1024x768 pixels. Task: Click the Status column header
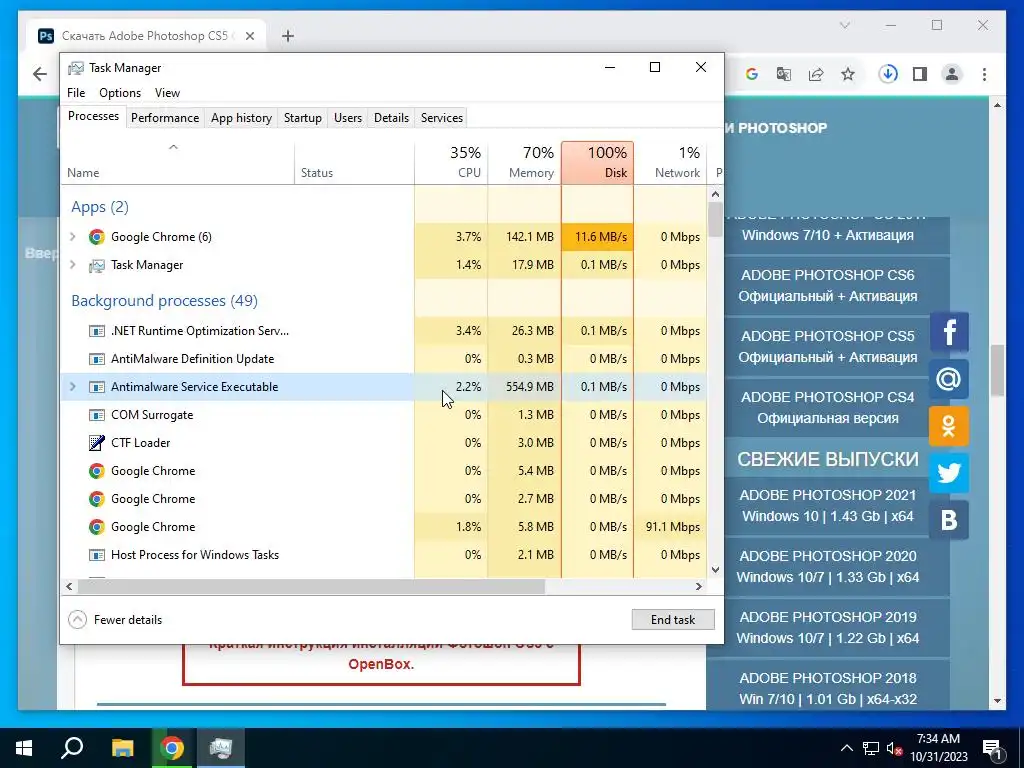tap(354, 163)
